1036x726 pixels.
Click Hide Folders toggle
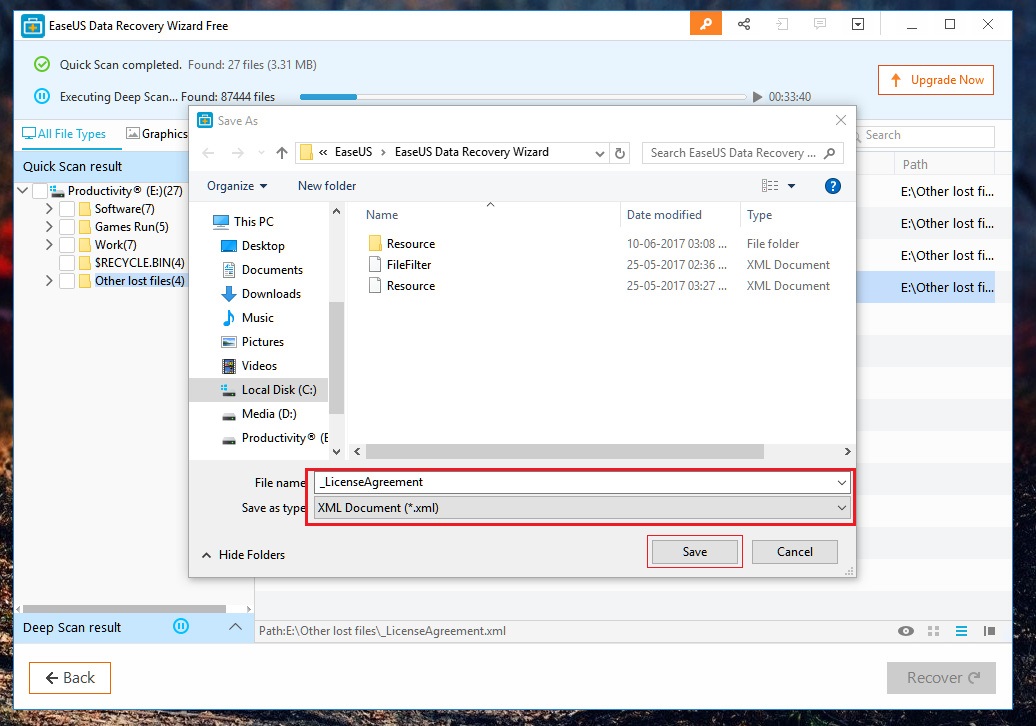(243, 555)
